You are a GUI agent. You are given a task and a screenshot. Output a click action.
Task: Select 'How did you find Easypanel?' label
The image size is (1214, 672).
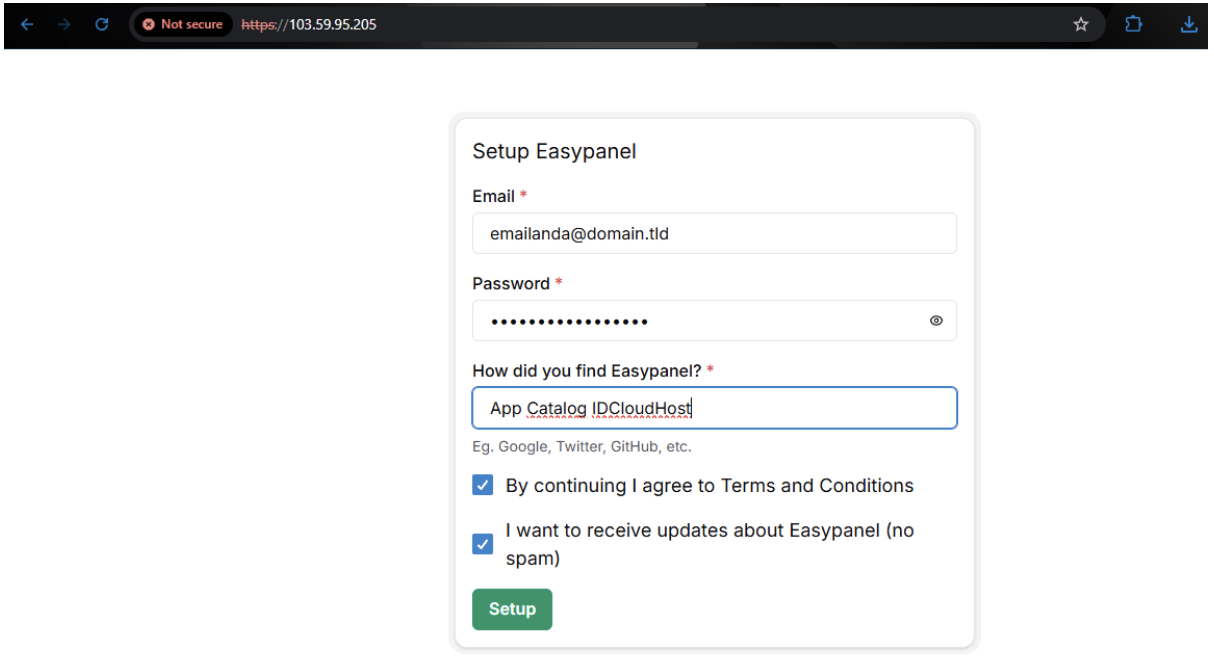tap(587, 371)
